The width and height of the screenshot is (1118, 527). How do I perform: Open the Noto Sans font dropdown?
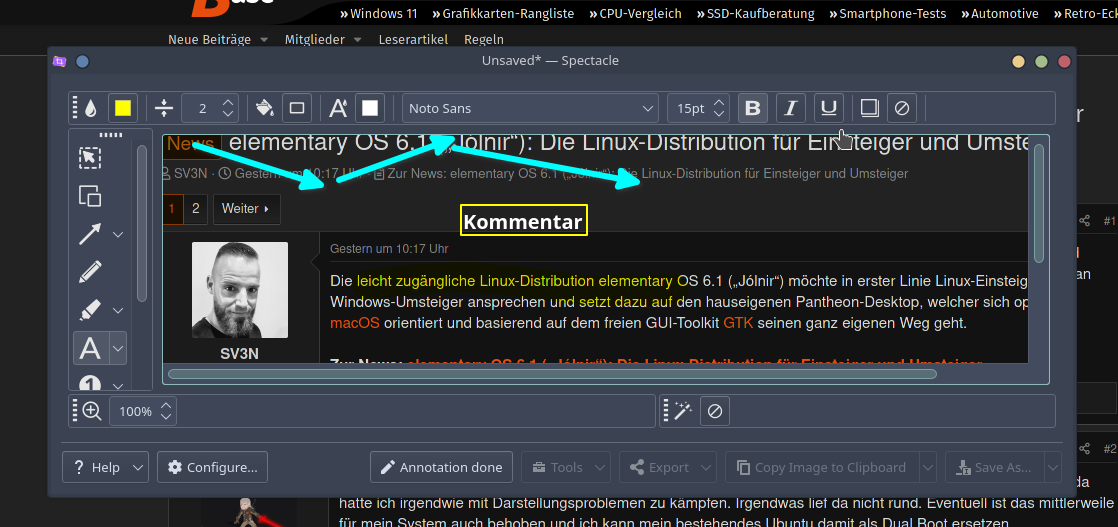530,108
